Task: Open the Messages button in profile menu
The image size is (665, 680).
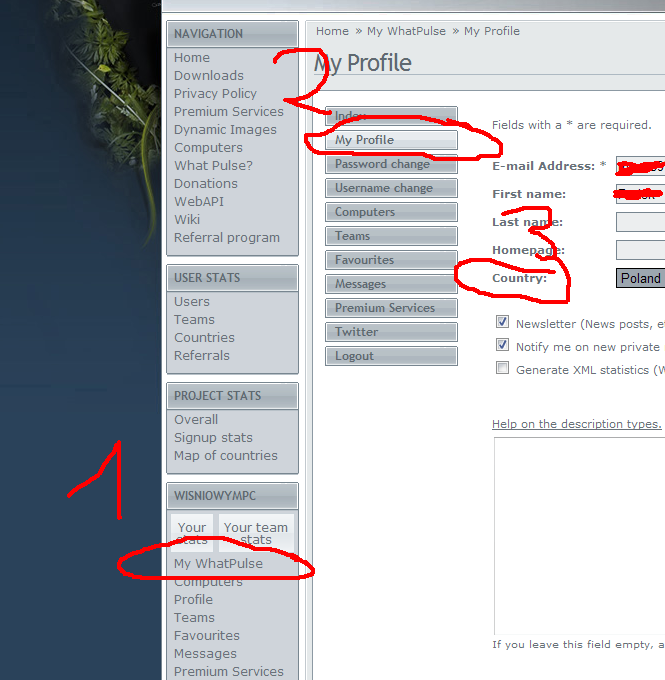Action: pos(391,284)
